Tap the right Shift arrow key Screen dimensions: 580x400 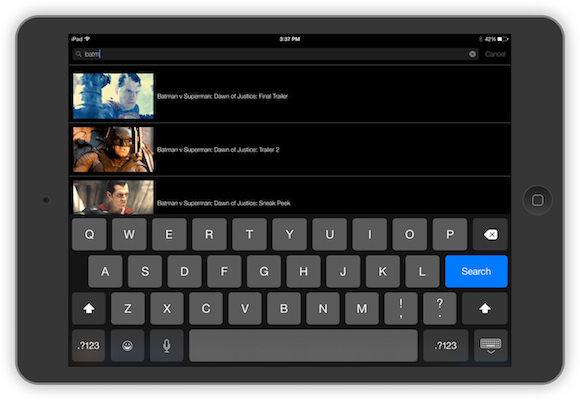click(485, 308)
